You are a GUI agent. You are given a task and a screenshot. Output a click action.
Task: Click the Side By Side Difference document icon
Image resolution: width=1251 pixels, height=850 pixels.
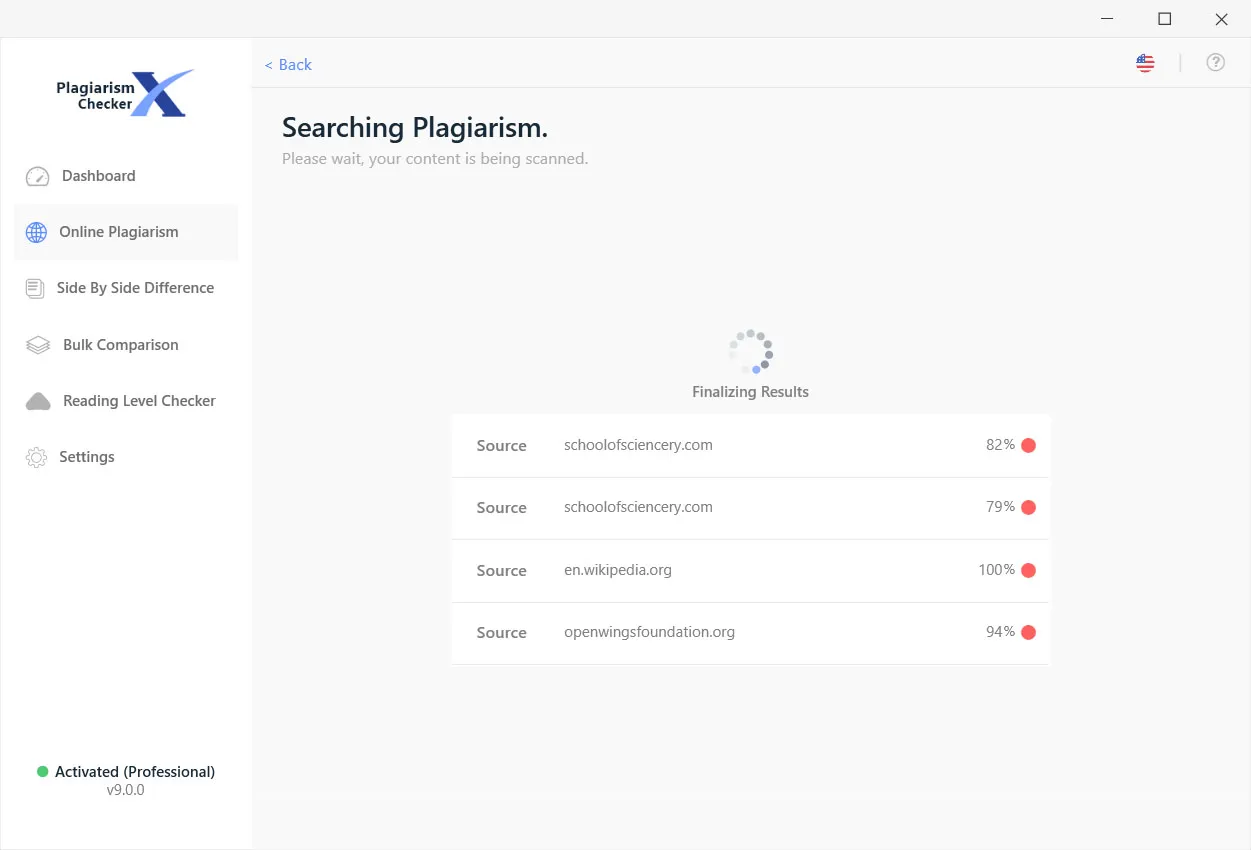(37, 287)
